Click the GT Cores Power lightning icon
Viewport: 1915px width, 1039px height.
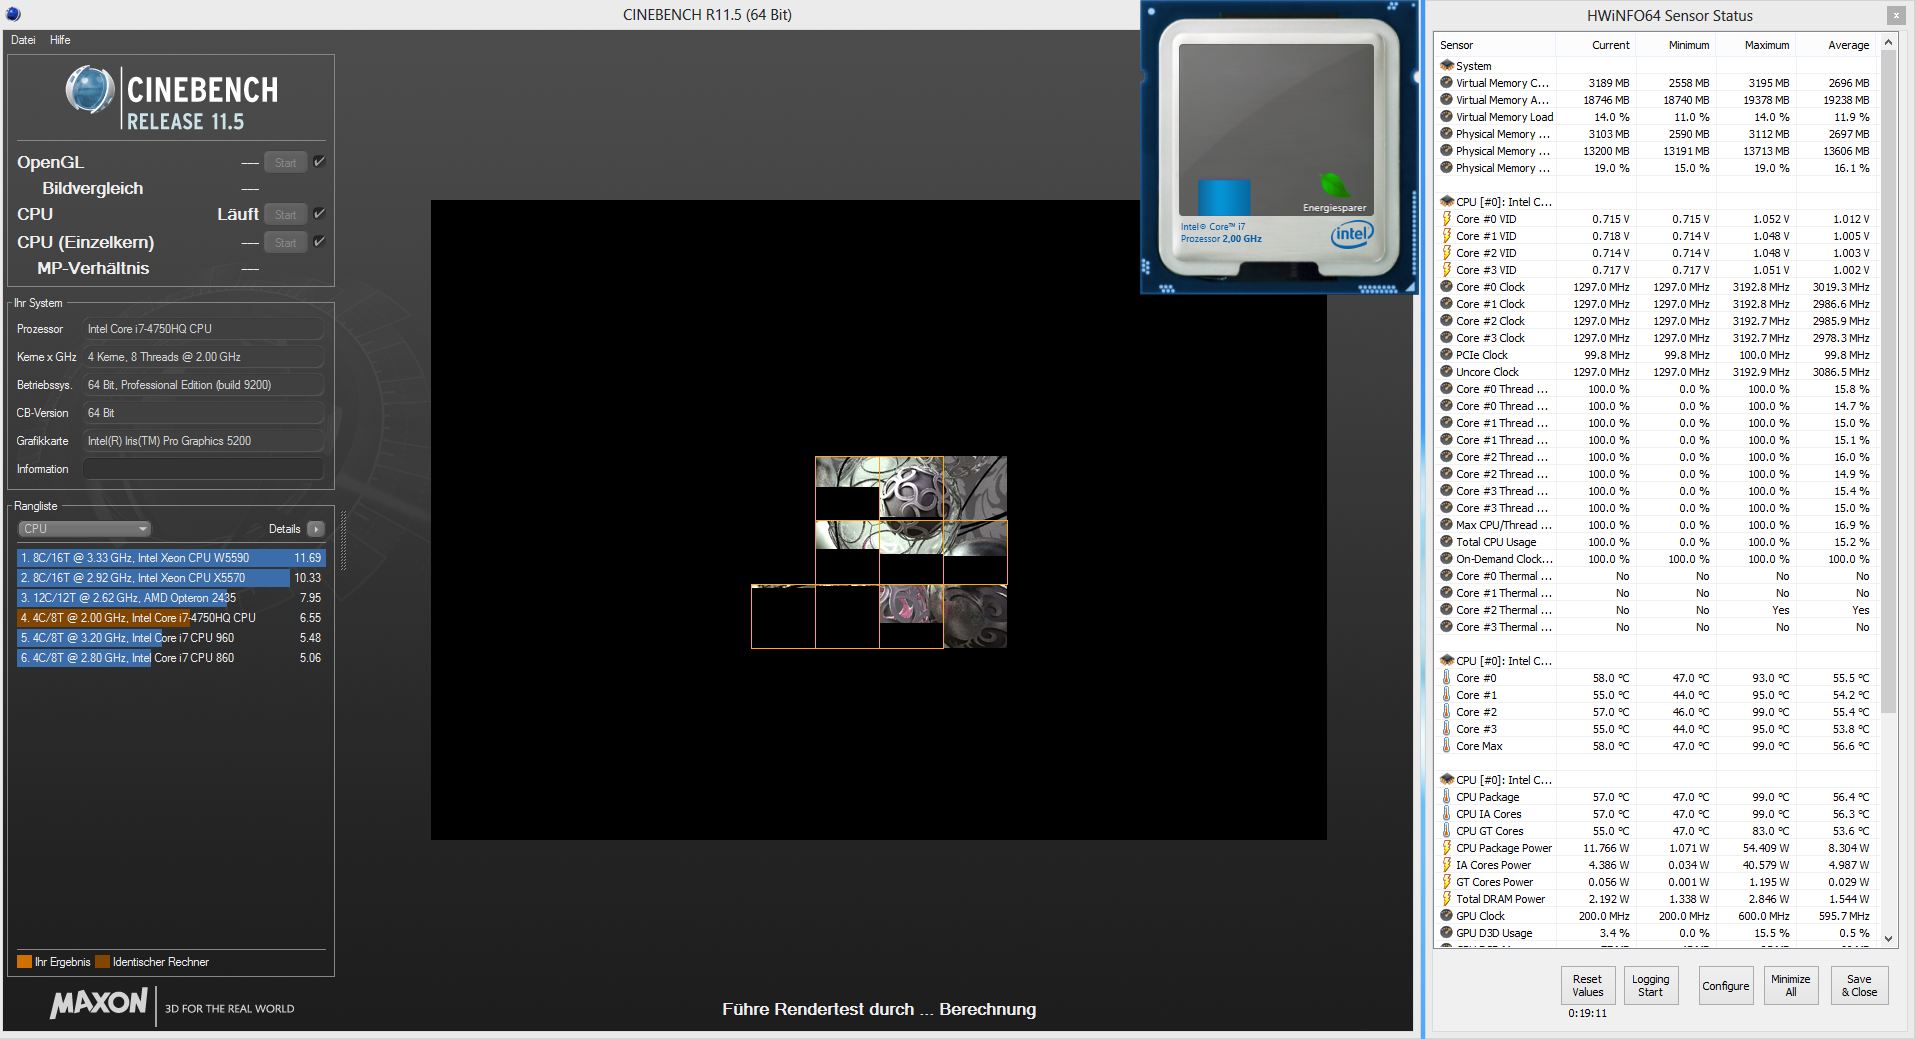click(x=1446, y=882)
